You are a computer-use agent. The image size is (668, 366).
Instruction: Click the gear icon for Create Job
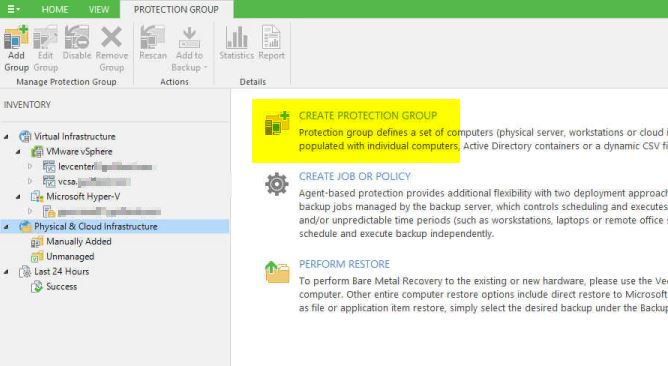point(277,184)
